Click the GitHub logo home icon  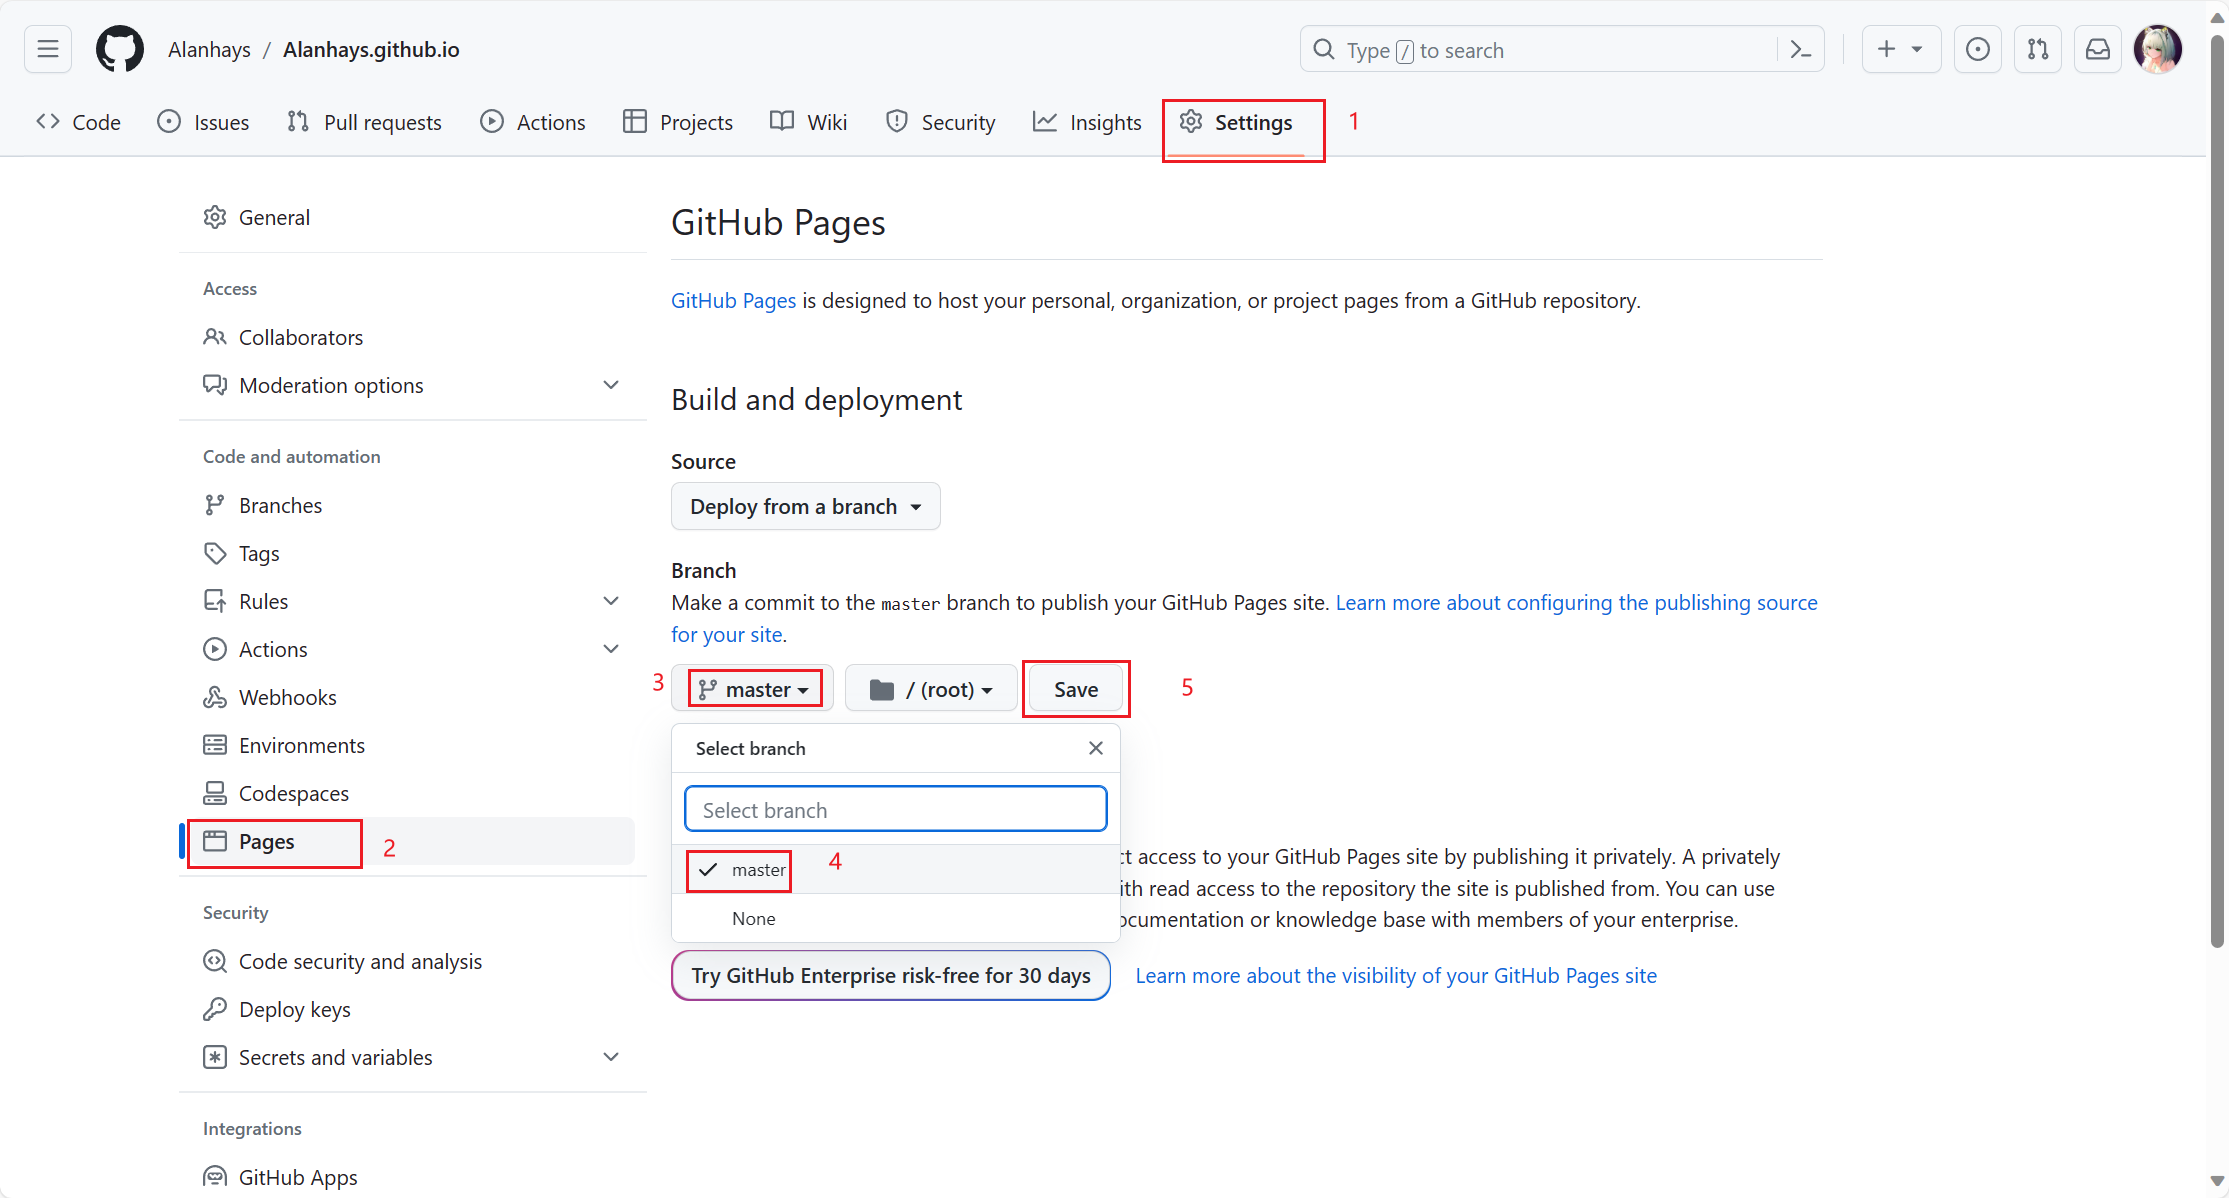tap(119, 49)
